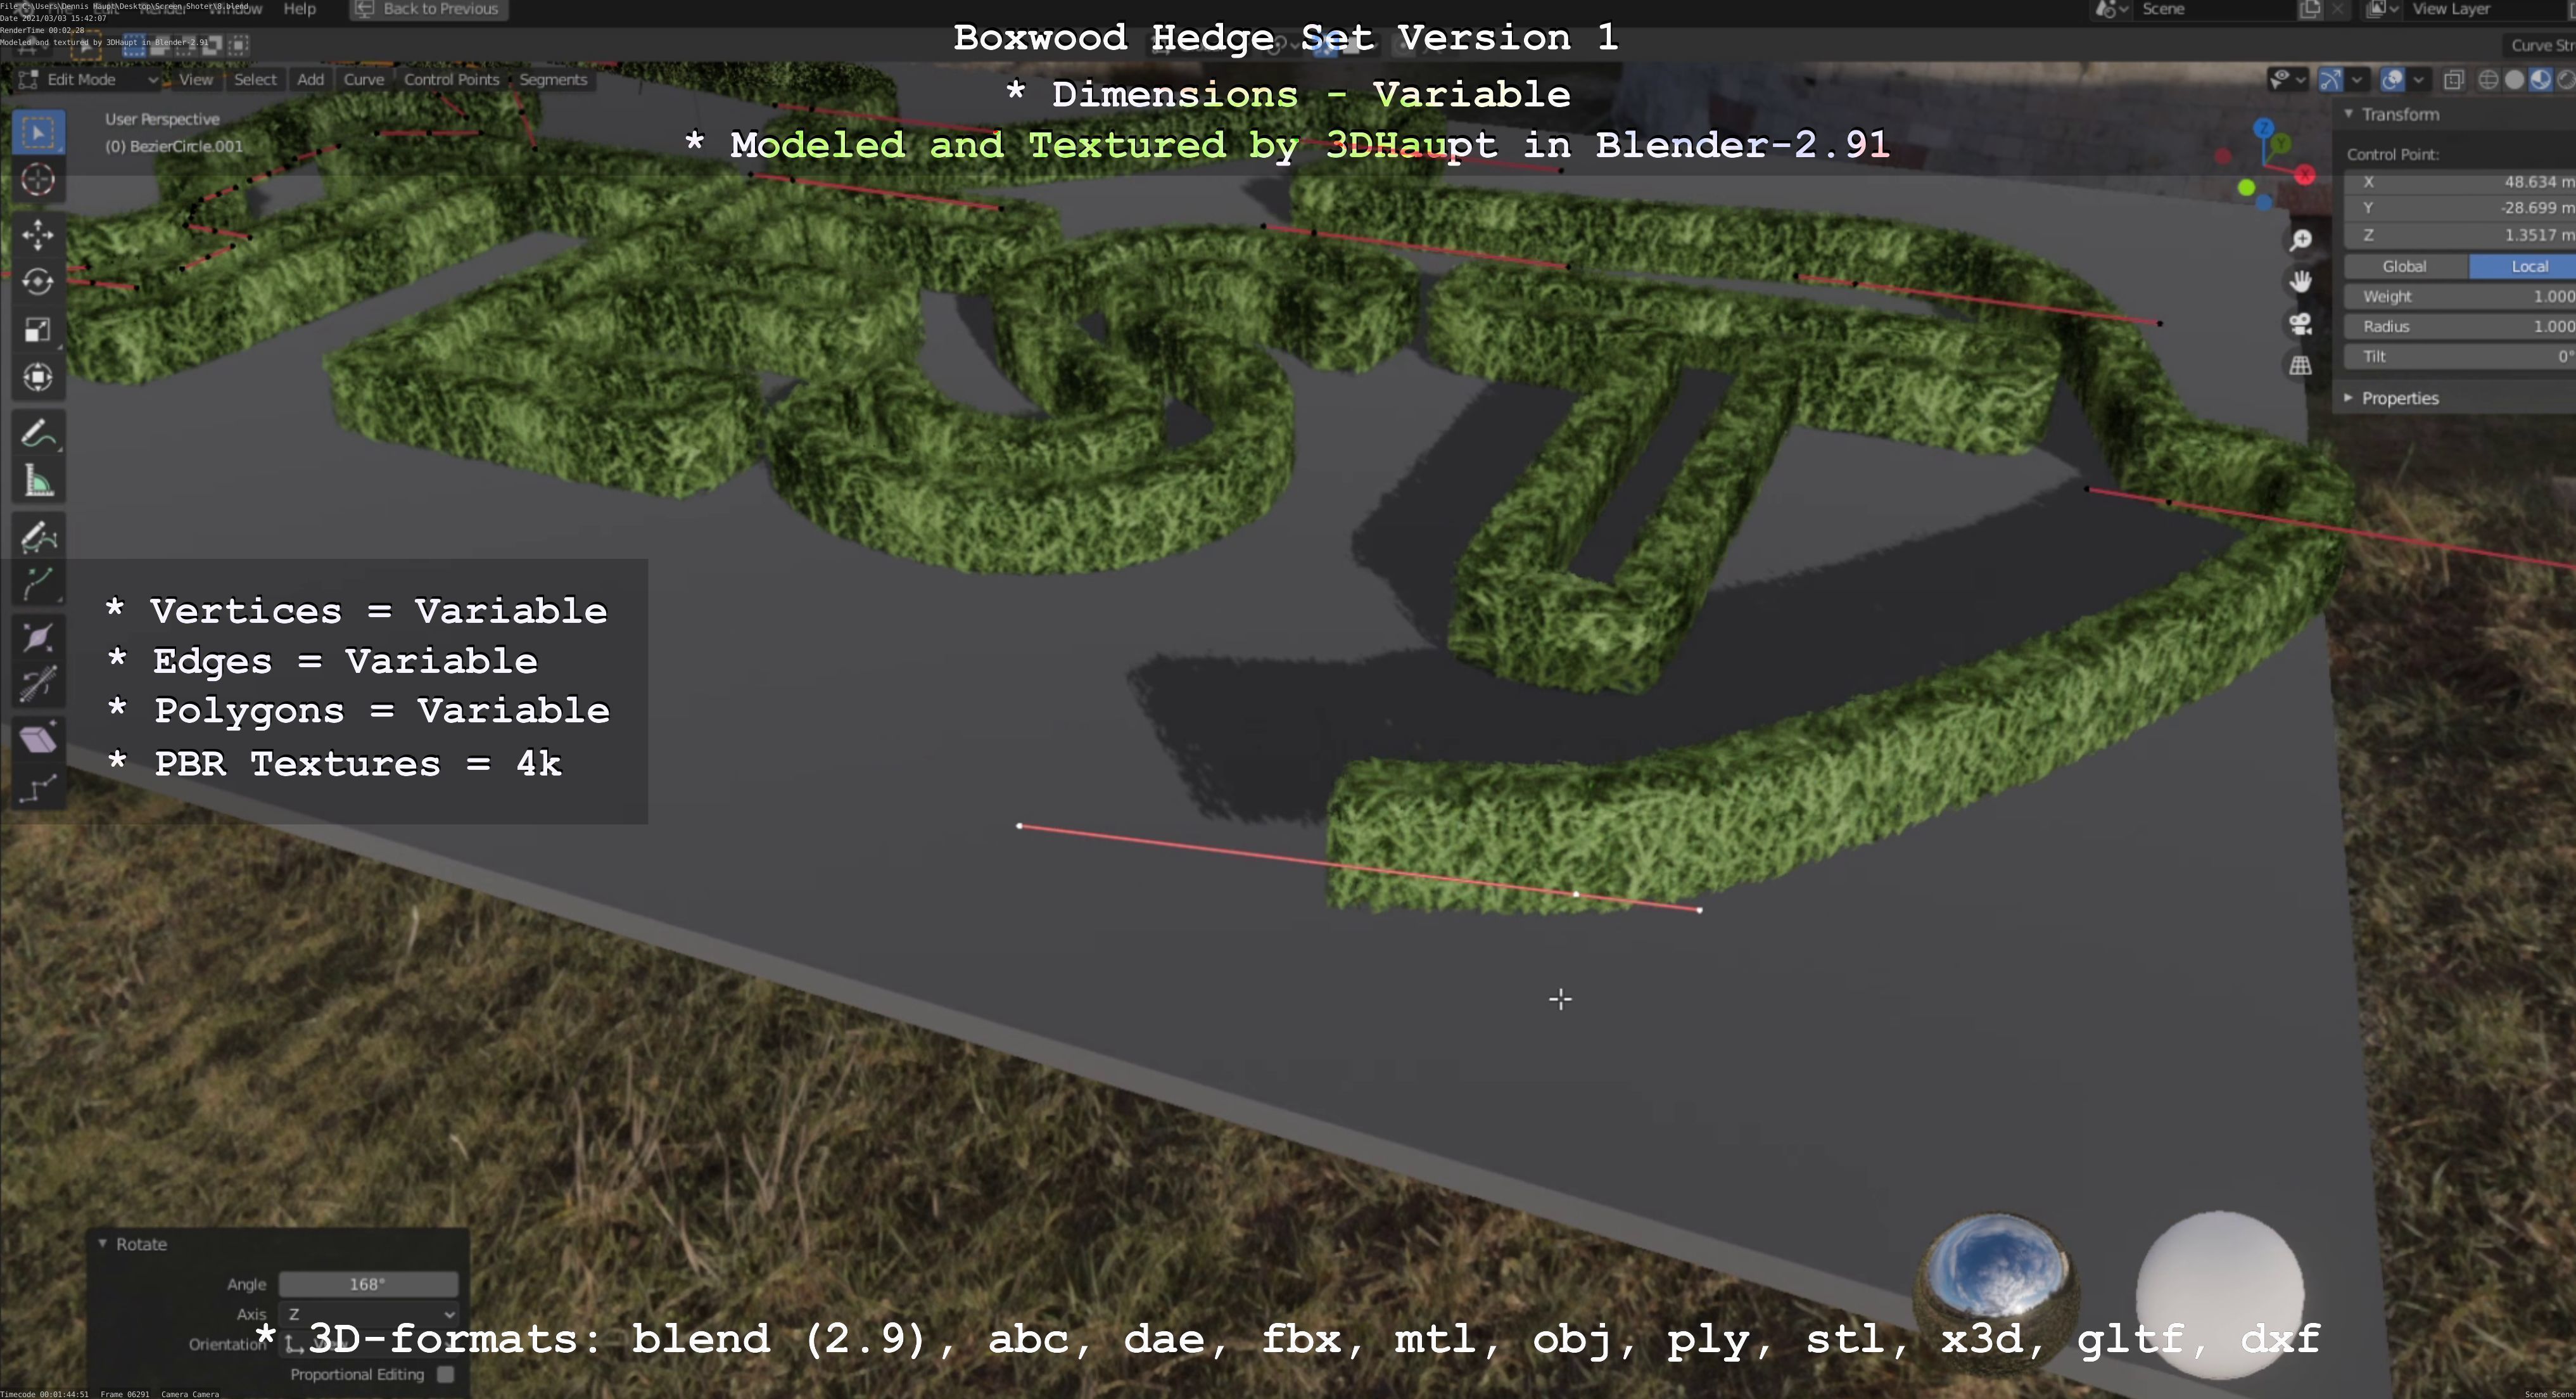Open the Help menu
This screenshot has width=2576, height=1399.
pos(300,9)
